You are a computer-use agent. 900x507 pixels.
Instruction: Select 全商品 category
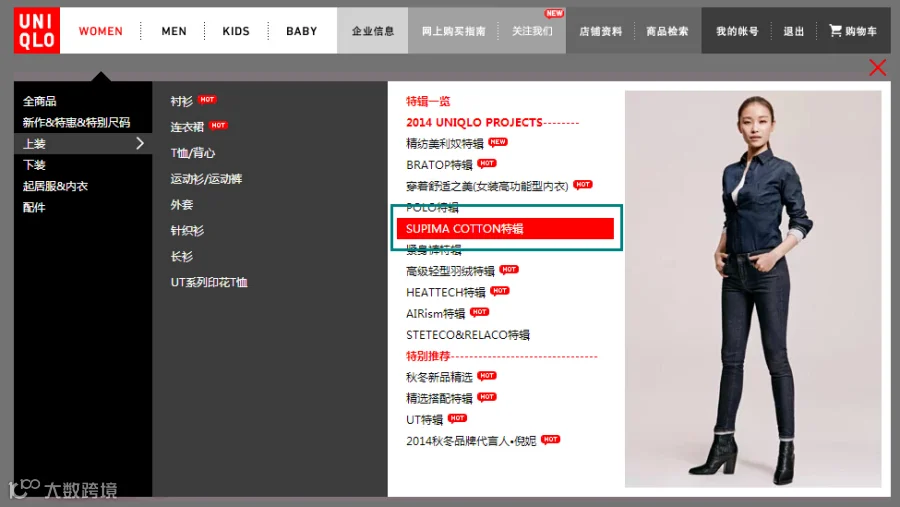pos(40,102)
